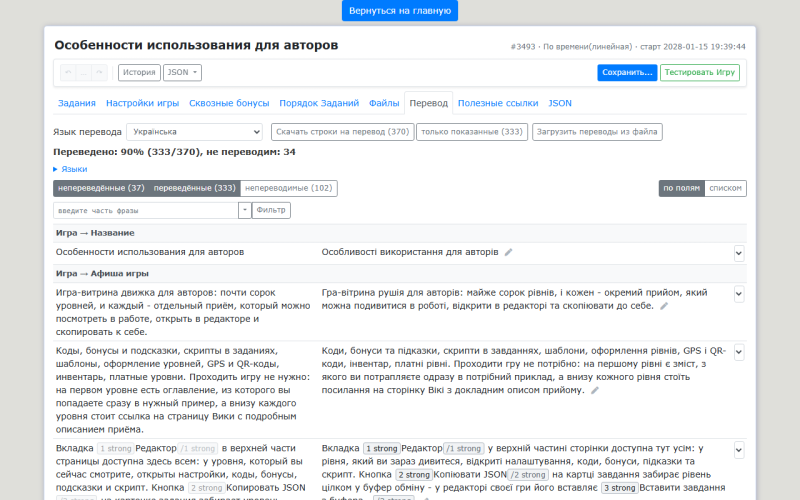Open the 'Настройки игры' tab
Image resolution: width=800 pixels, height=500 pixels.
pos(142,103)
